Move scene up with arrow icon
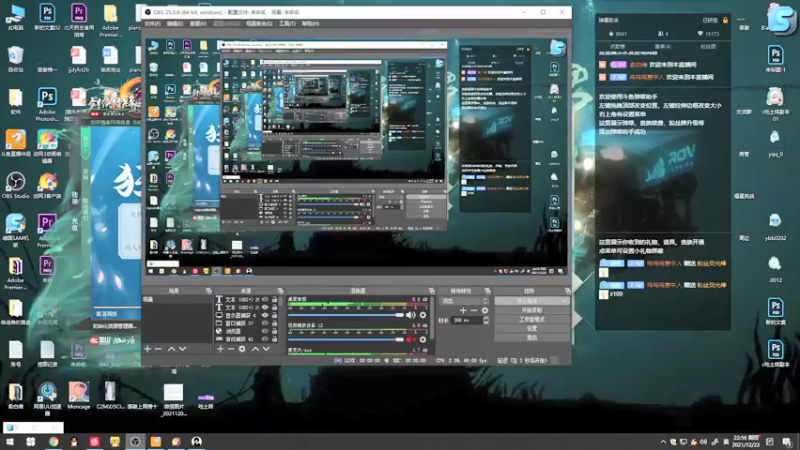 coord(171,349)
